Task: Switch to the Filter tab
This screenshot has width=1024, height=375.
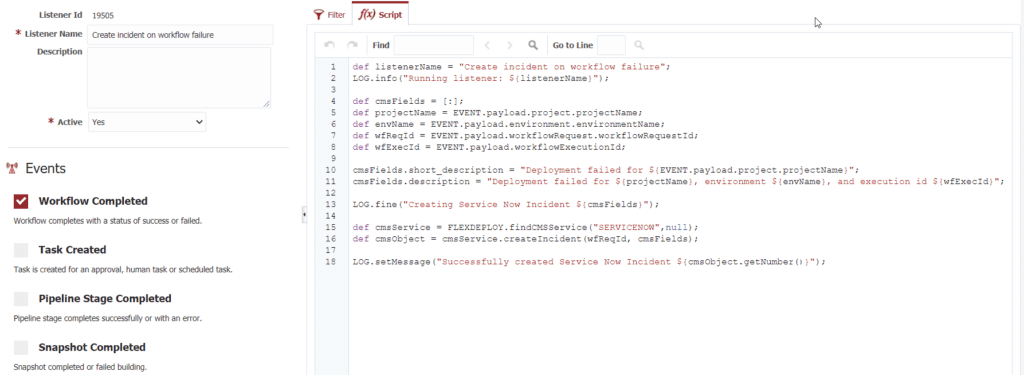Action: pos(330,14)
